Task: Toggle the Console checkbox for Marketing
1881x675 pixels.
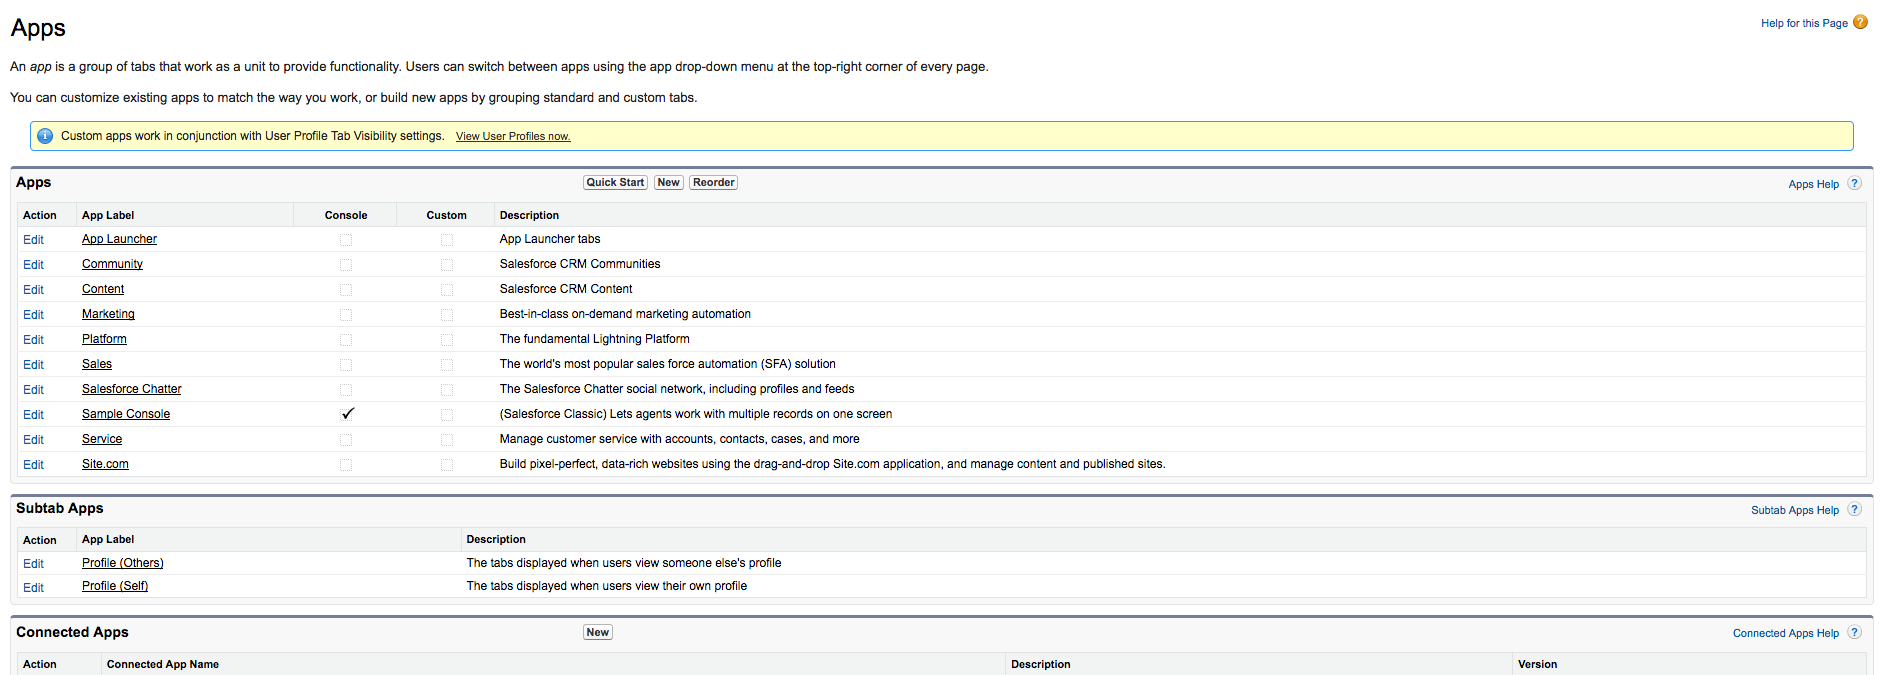Action: (346, 315)
